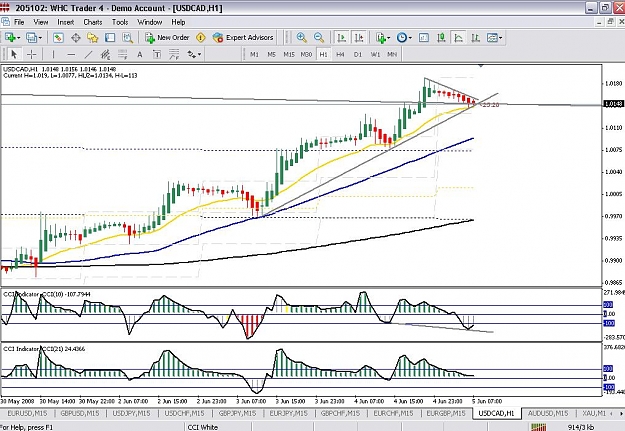625x431 pixels.
Task: Select the Text Label 'T' tool
Action: coord(157,54)
